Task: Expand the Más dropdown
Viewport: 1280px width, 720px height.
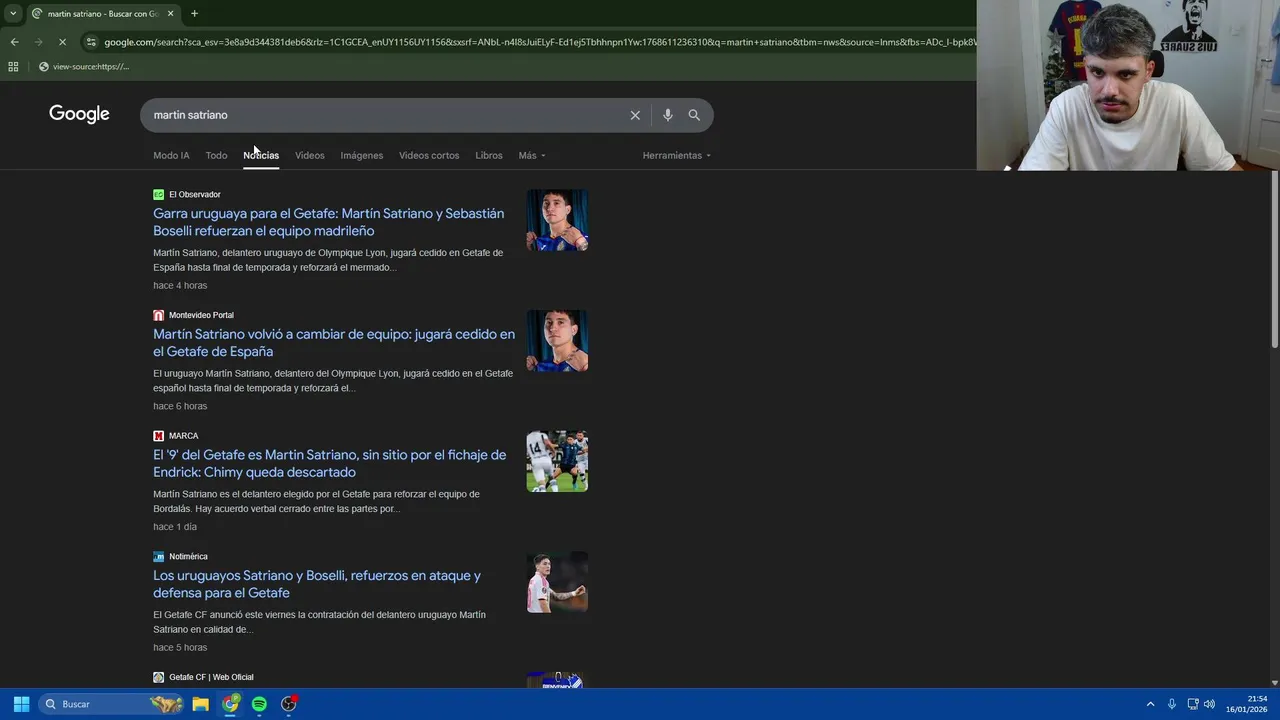Action: [x=532, y=155]
